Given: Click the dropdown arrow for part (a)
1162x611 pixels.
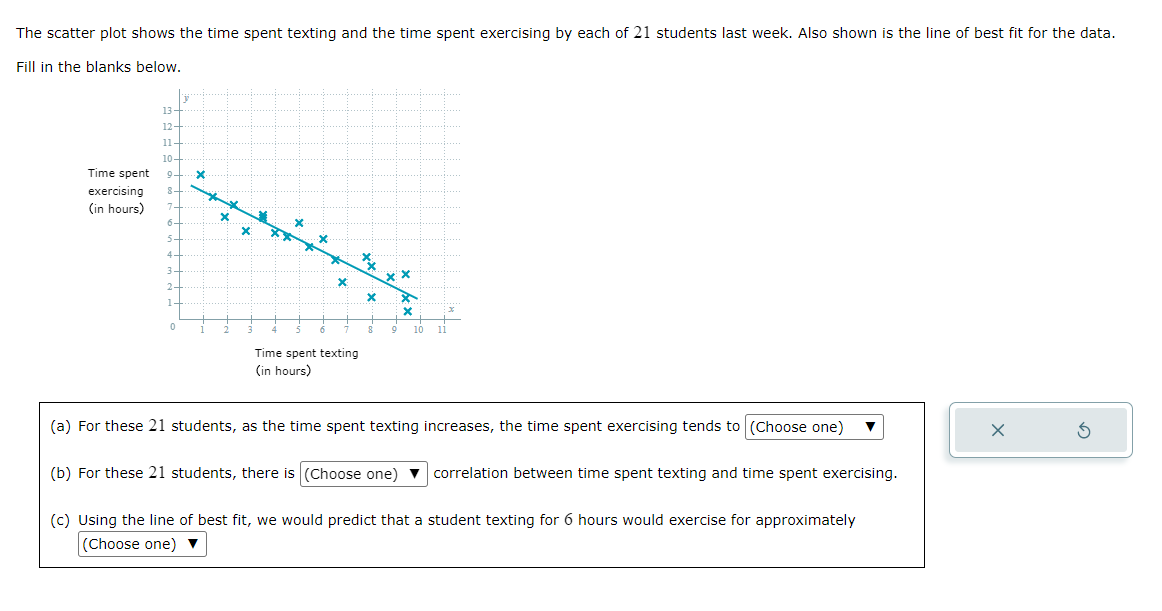Looking at the screenshot, I should coord(870,426).
